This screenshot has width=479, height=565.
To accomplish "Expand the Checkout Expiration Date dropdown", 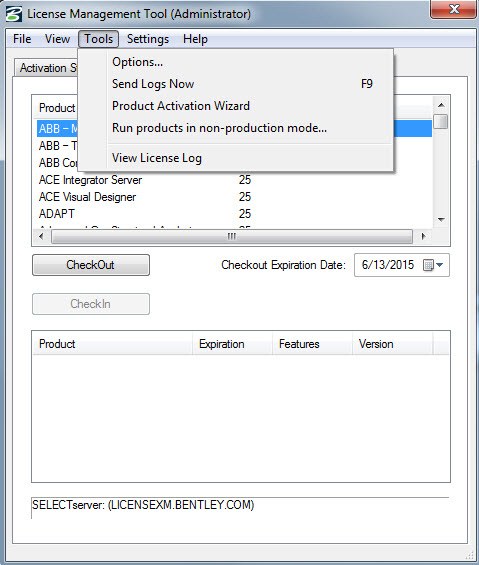I will pos(439,265).
